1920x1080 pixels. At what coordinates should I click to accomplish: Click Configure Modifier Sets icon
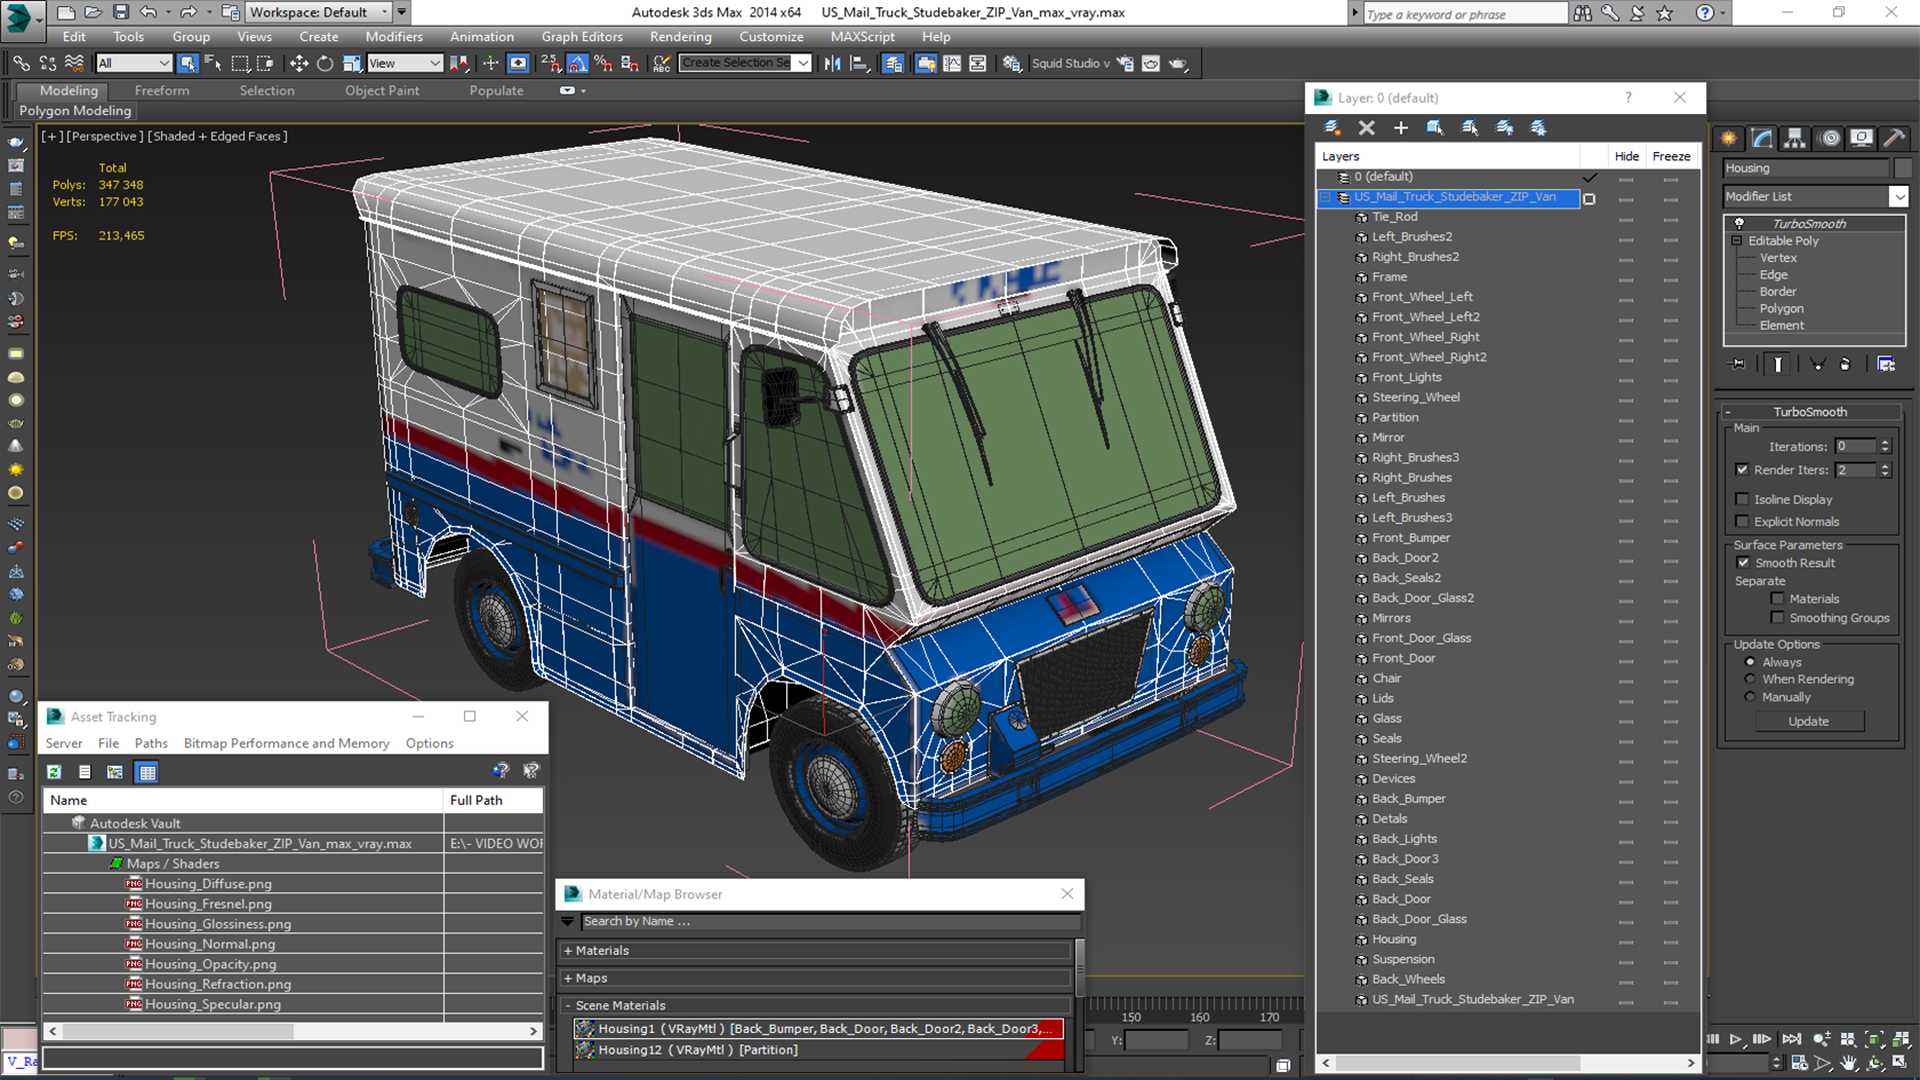coord(1886,364)
